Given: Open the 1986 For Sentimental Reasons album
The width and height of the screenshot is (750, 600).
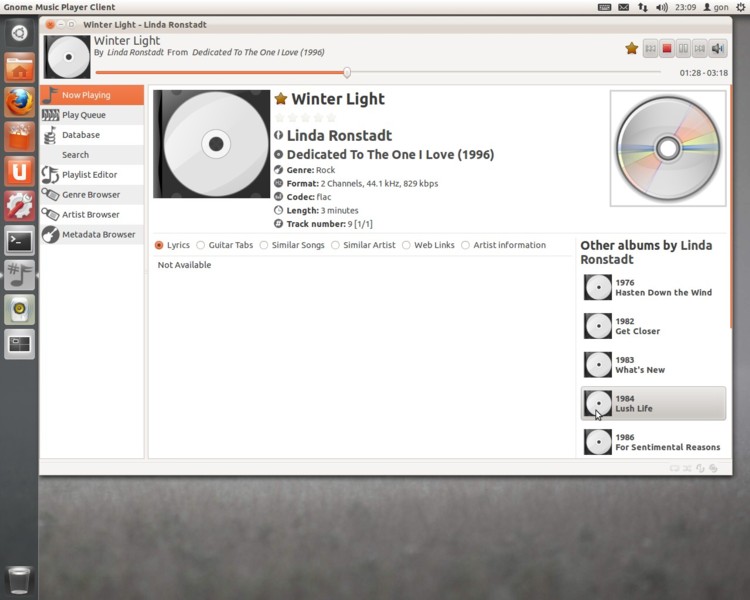Looking at the screenshot, I should (653, 442).
